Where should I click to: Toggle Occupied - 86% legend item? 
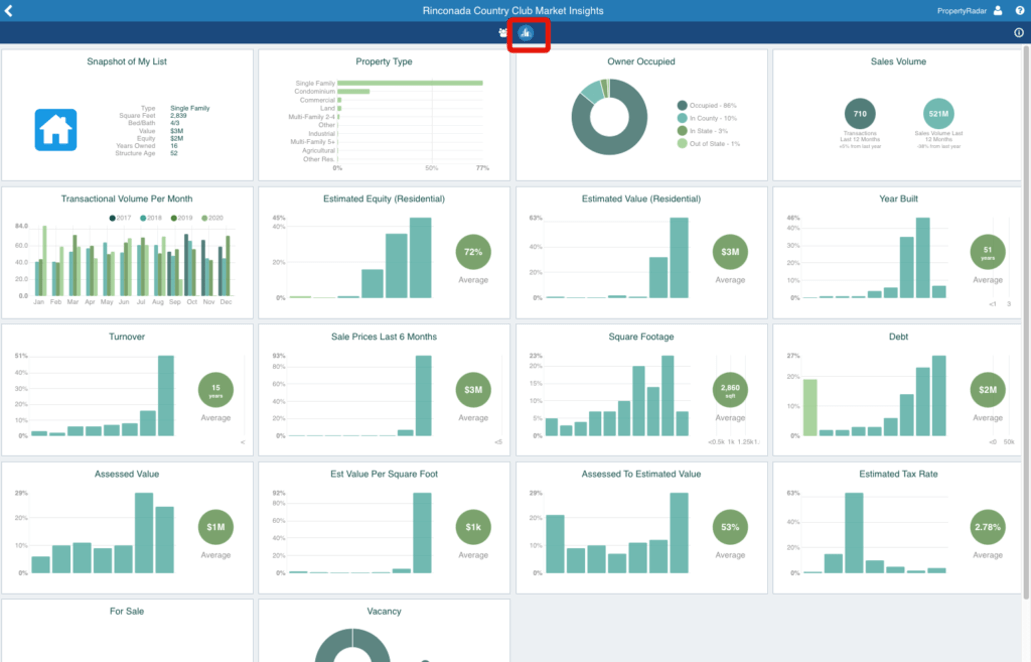point(707,105)
